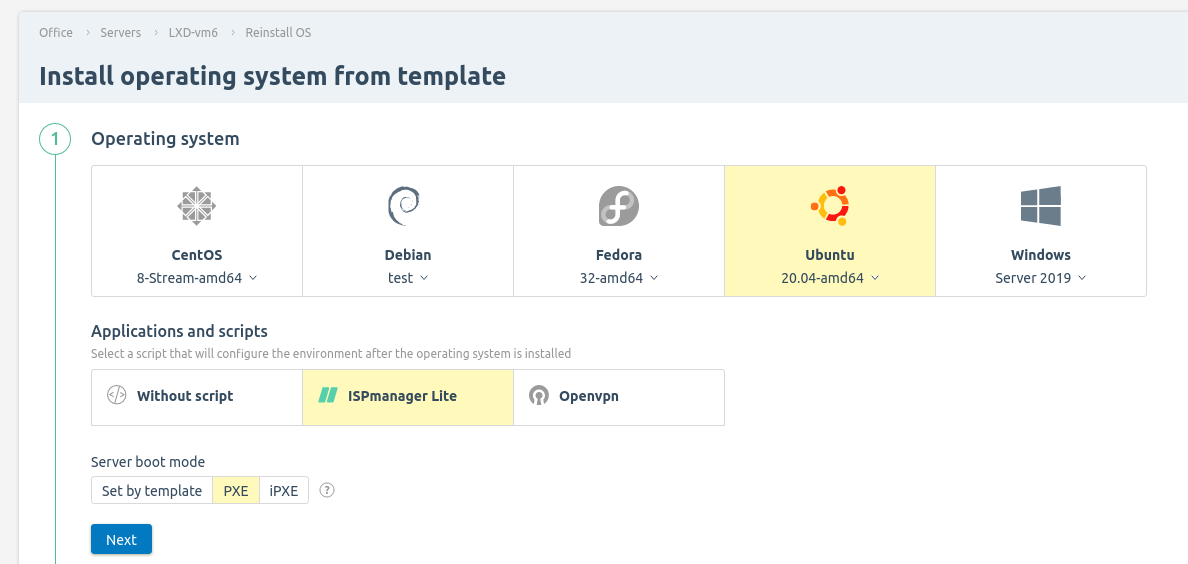The image size is (1188, 564).
Task: Click the Server boot mode label
Action: [x=148, y=462]
